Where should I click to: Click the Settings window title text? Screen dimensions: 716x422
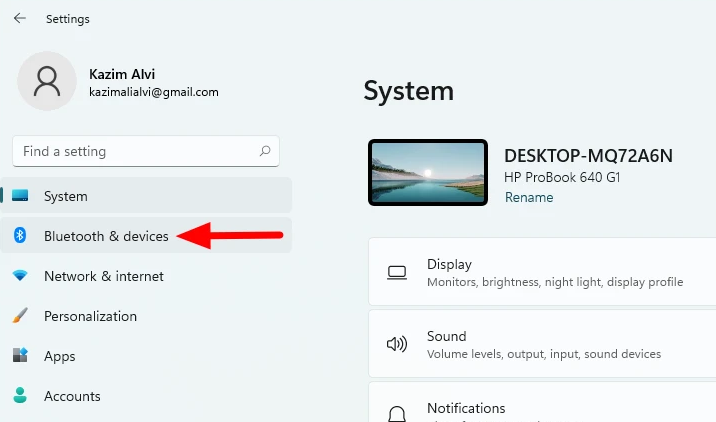point(68,19)
